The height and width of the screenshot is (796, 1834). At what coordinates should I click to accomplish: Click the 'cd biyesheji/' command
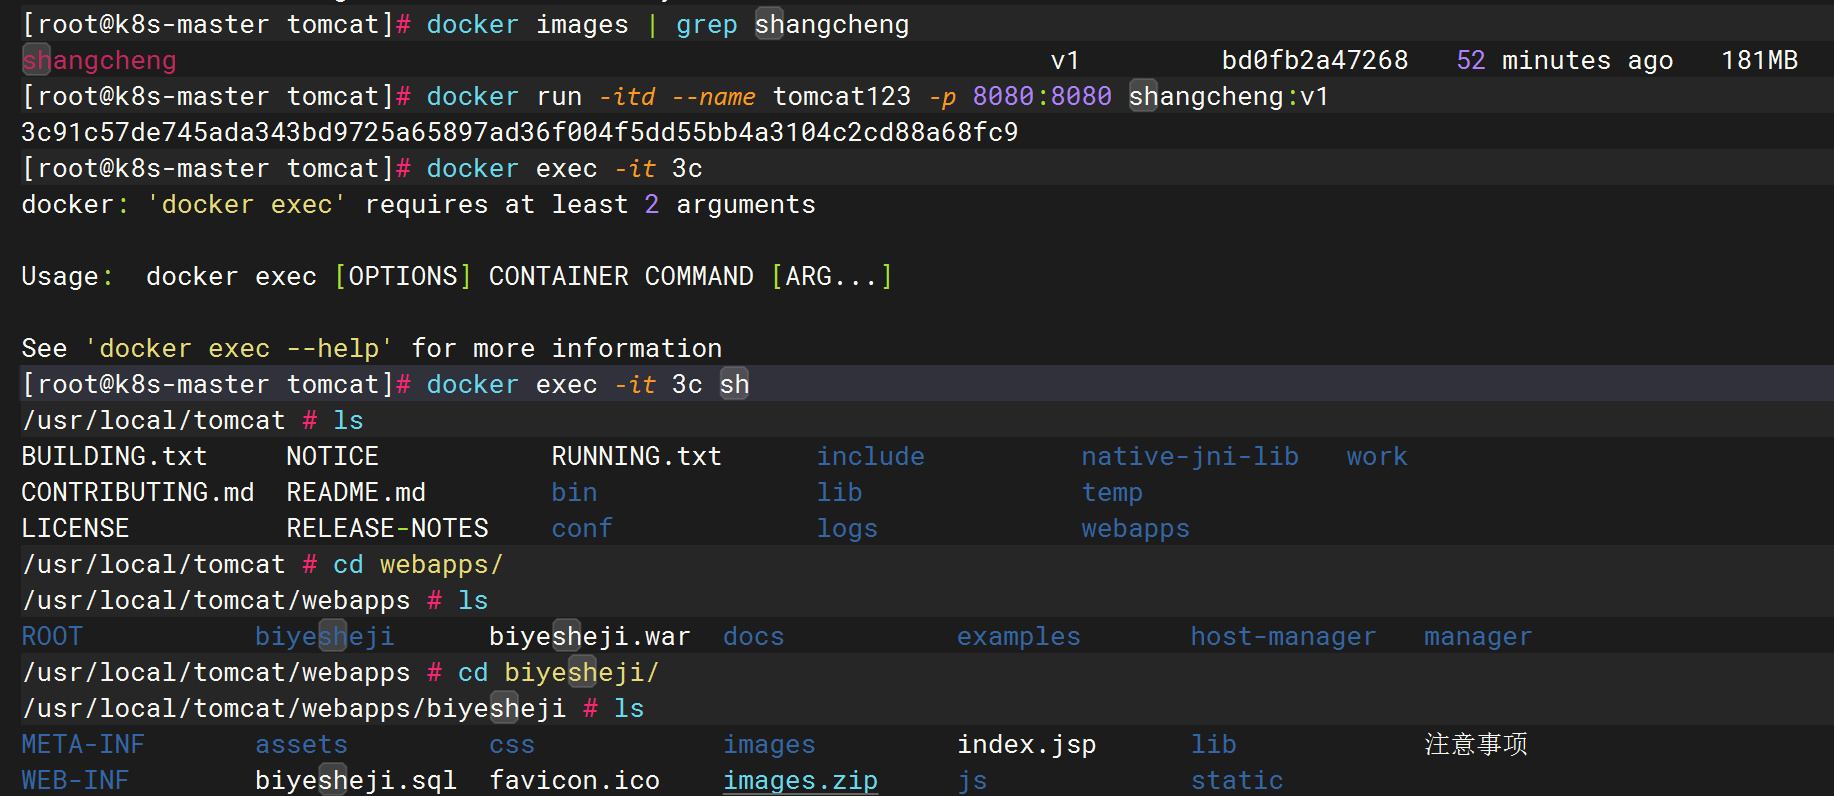click(559, 673)
